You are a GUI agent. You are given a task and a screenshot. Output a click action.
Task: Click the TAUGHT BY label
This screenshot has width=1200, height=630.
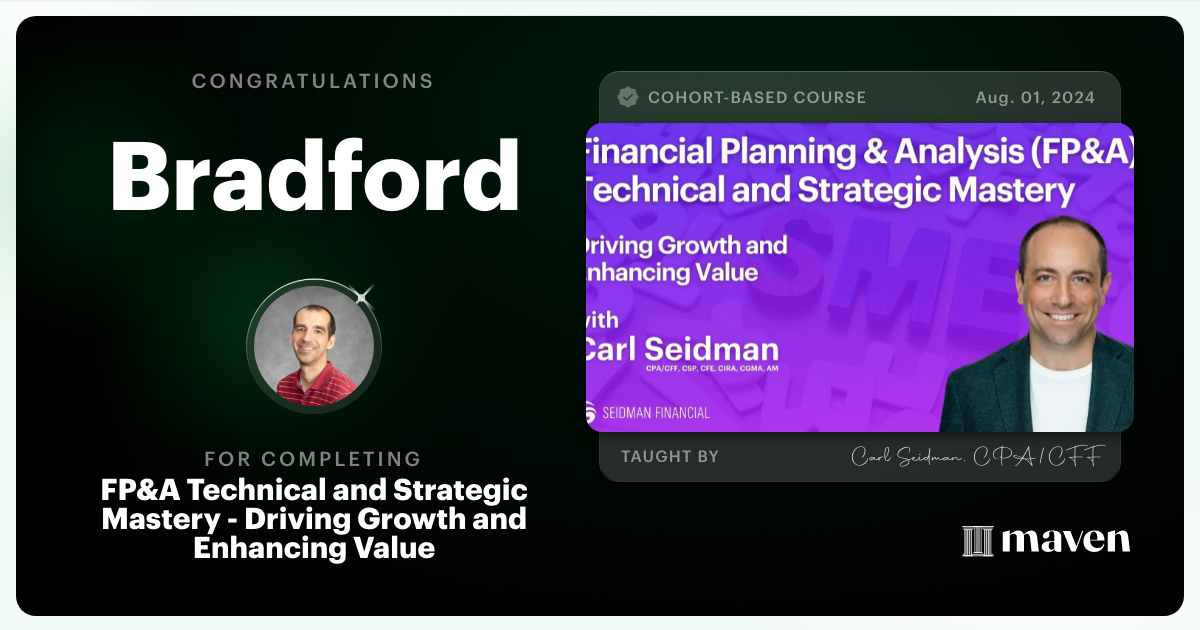point(670,457)
